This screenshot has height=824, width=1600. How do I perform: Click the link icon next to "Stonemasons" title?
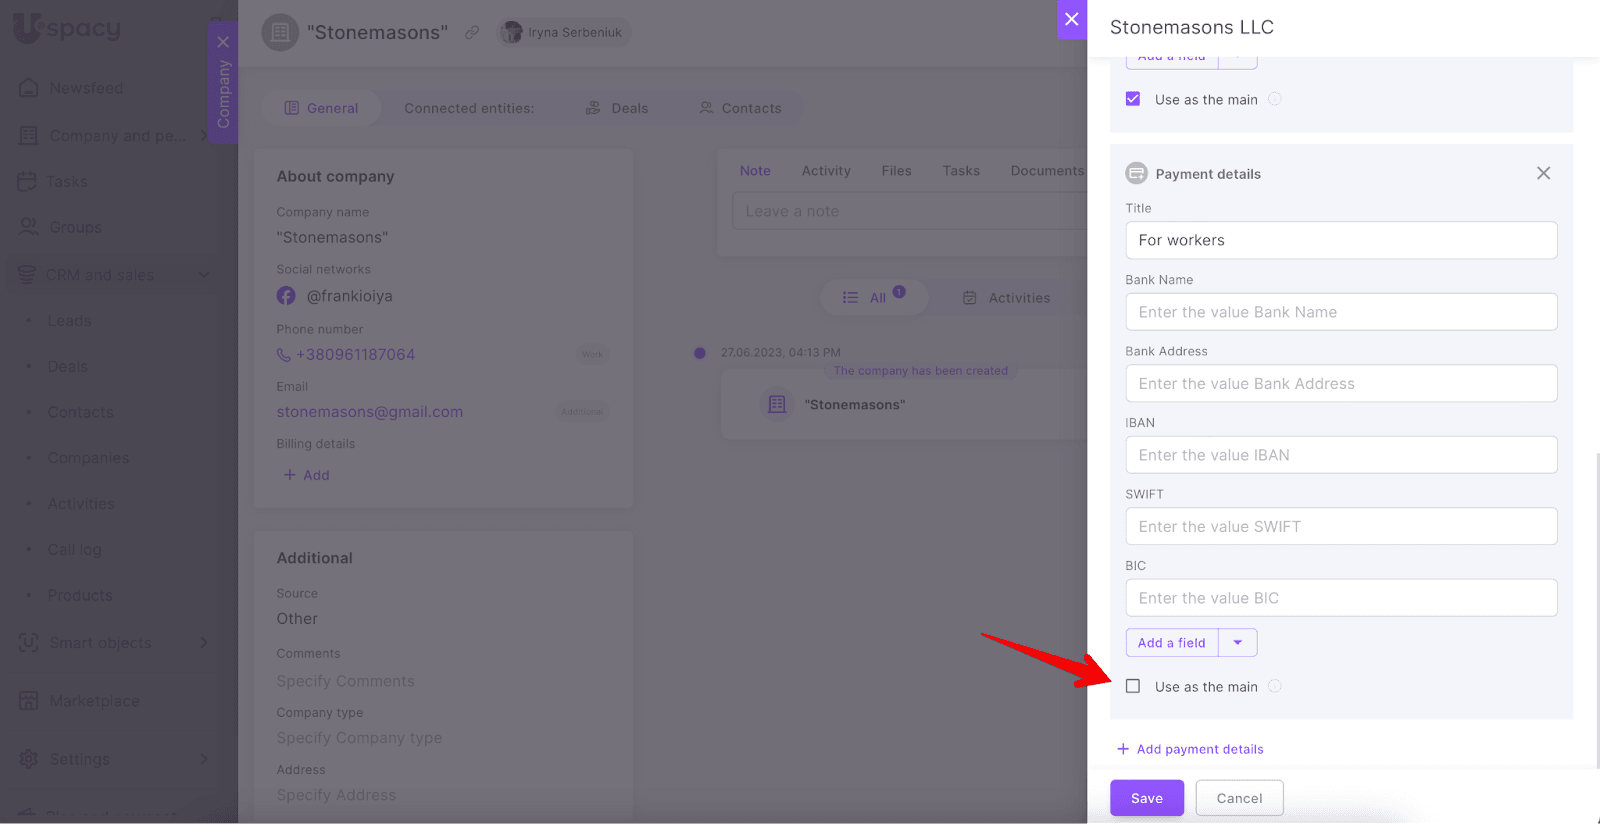point(472,32)
